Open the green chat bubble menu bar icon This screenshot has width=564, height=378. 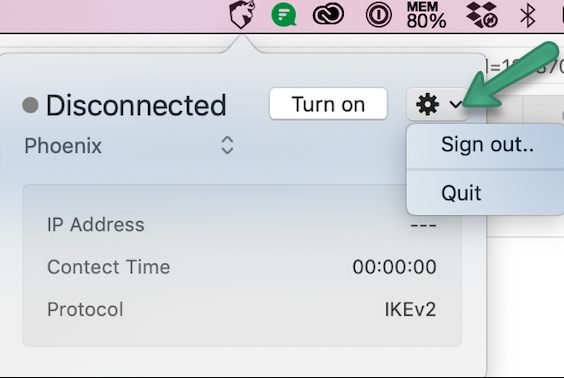pyautogui.click(x=284, y=15)
